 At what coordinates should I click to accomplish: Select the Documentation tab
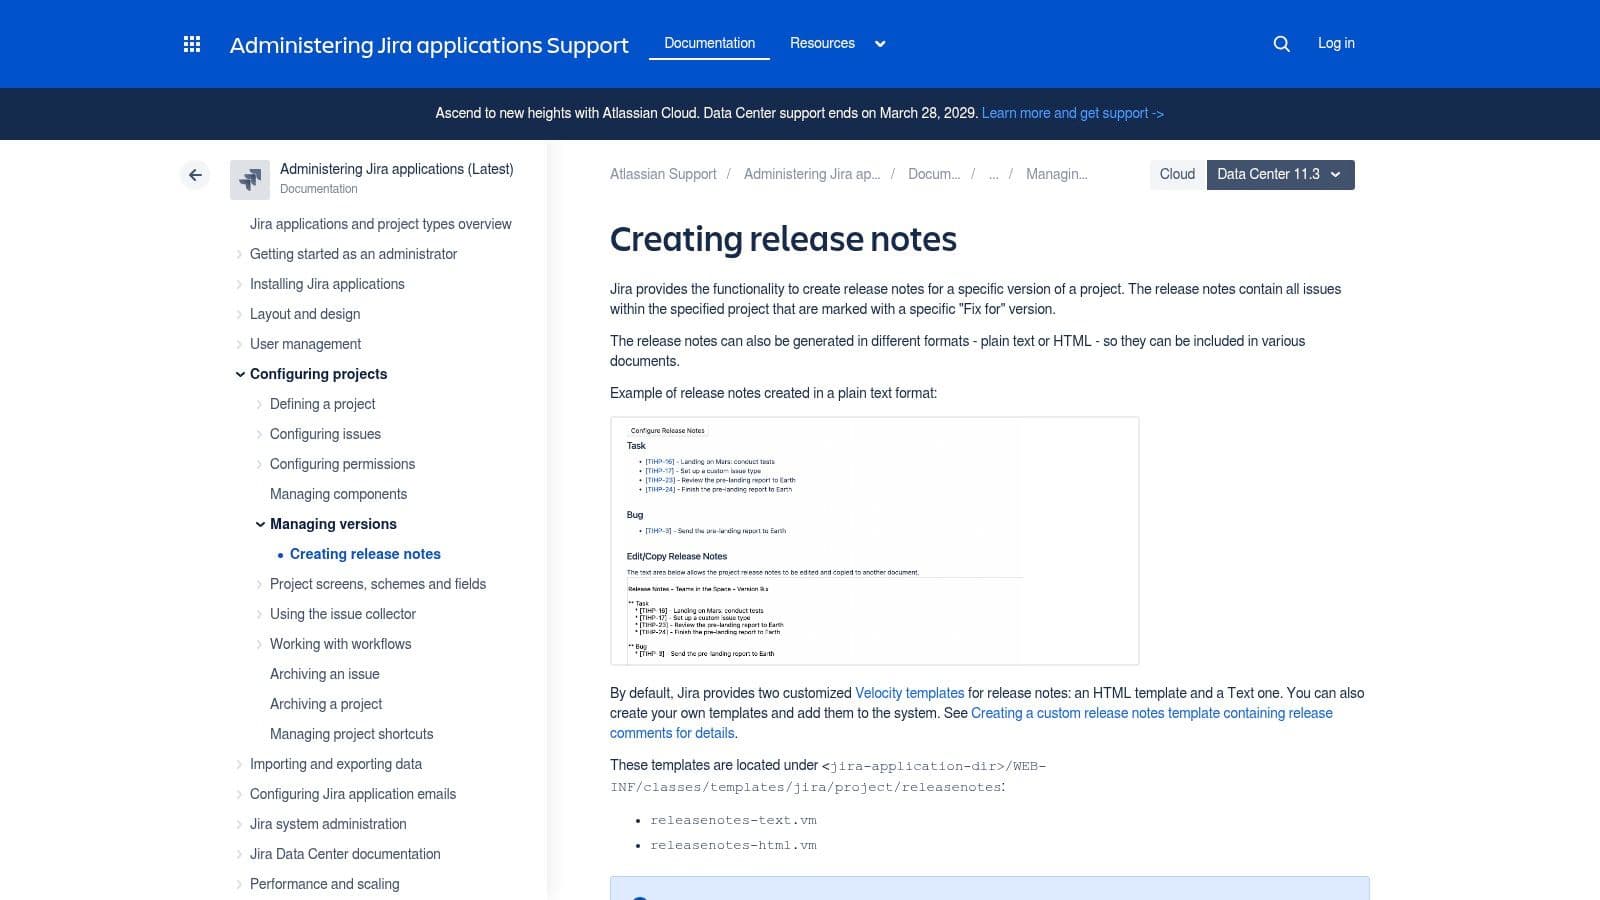click(709, 43)
